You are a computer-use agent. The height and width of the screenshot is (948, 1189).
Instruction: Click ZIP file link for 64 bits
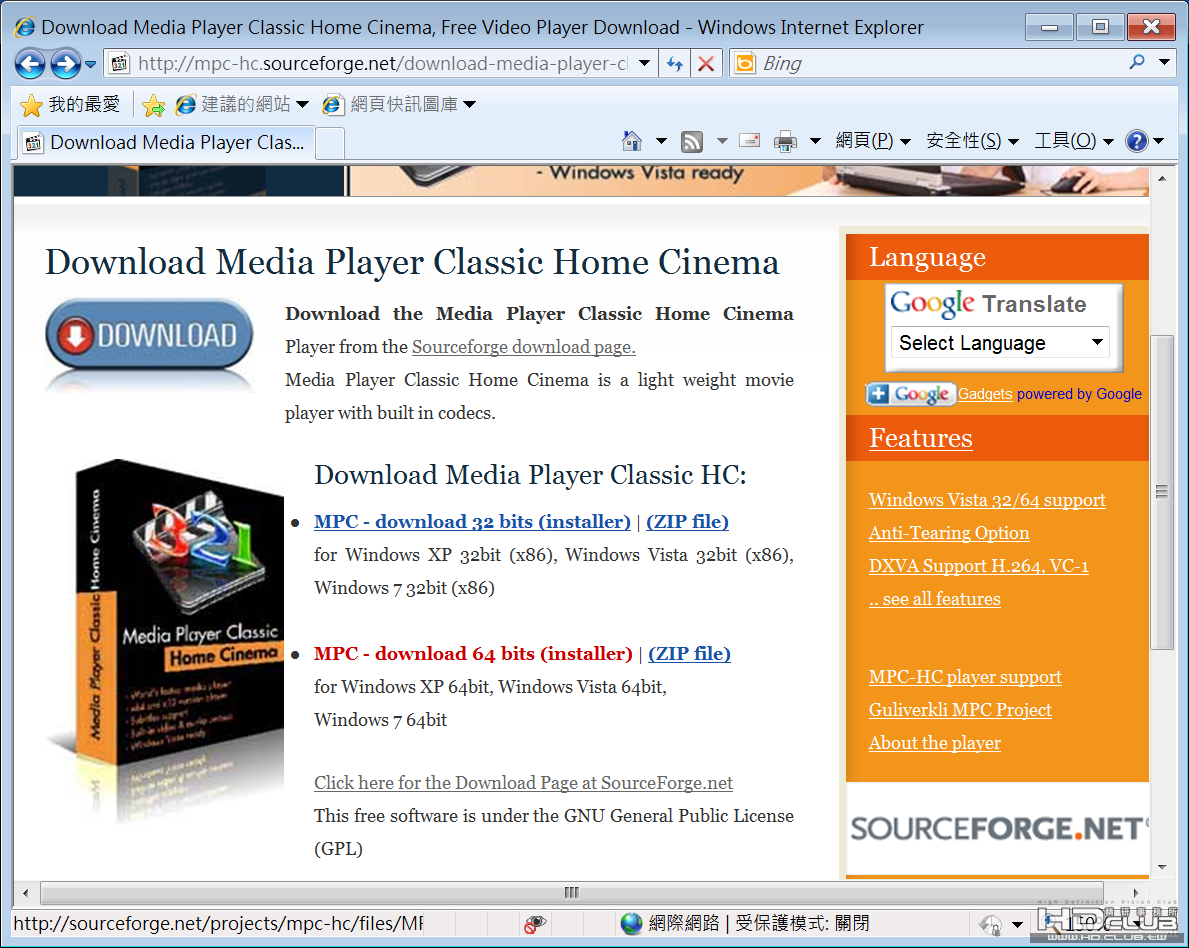[x=689, y=654]
